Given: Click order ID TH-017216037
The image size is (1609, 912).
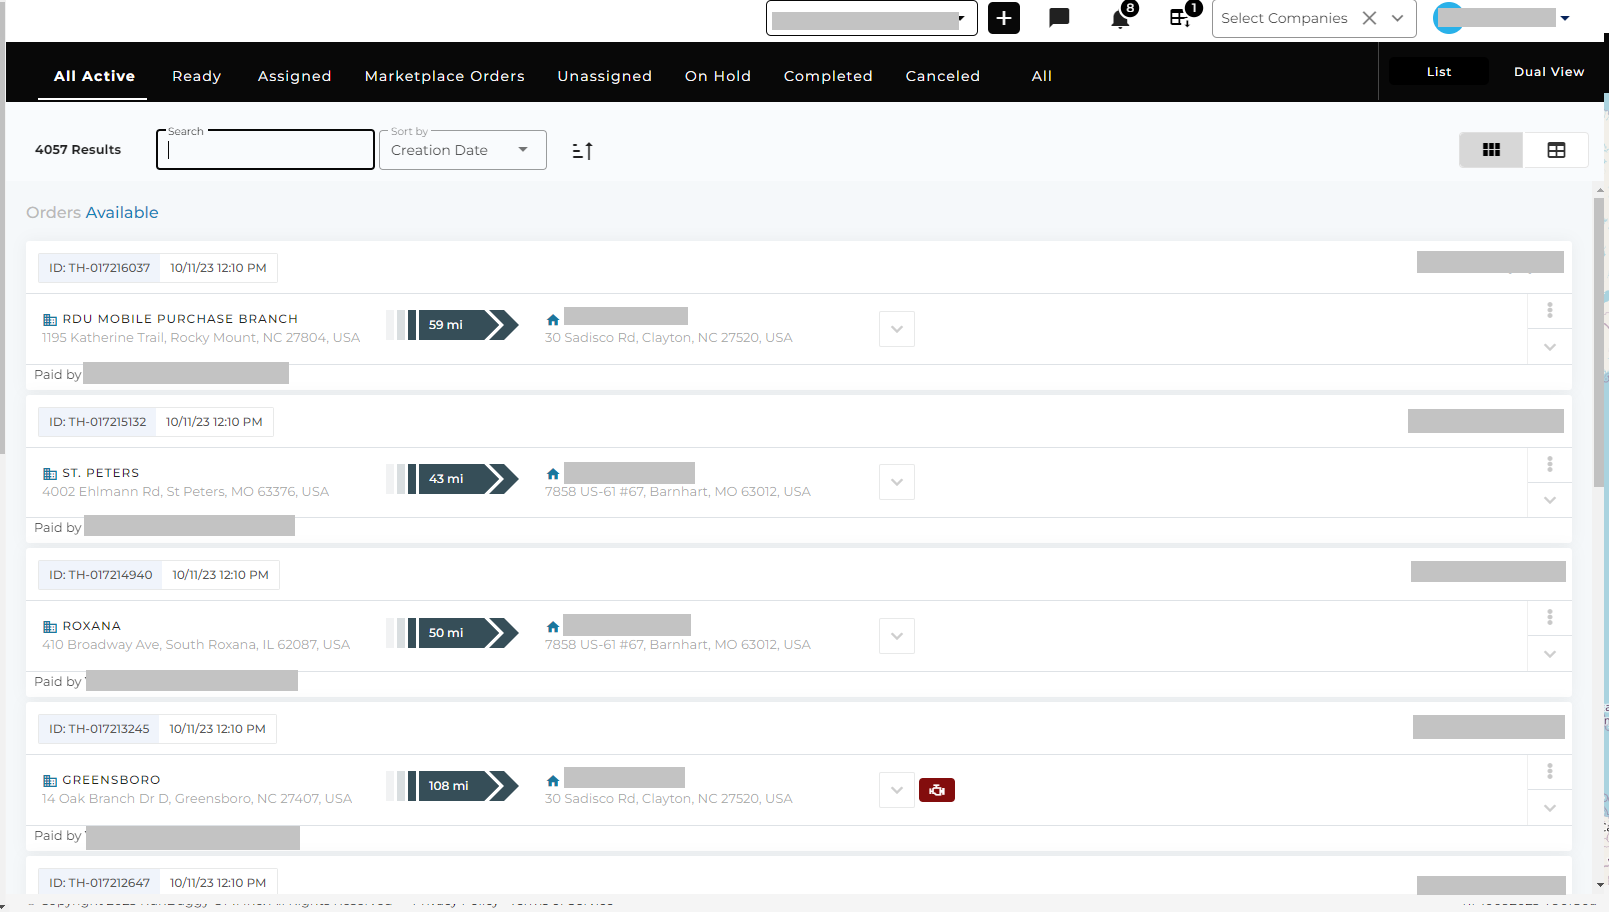Looking at the screenshot, I should click(100, 268).
